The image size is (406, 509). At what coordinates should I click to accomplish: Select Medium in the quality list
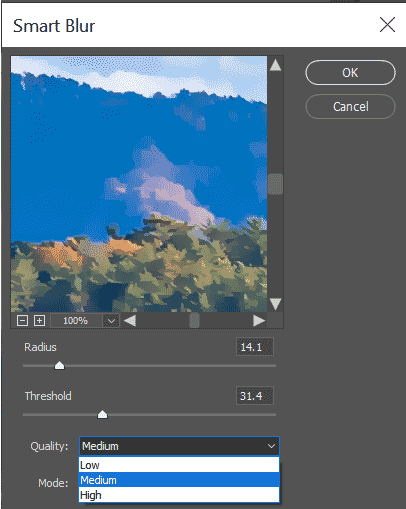click(x=179, y=480)
